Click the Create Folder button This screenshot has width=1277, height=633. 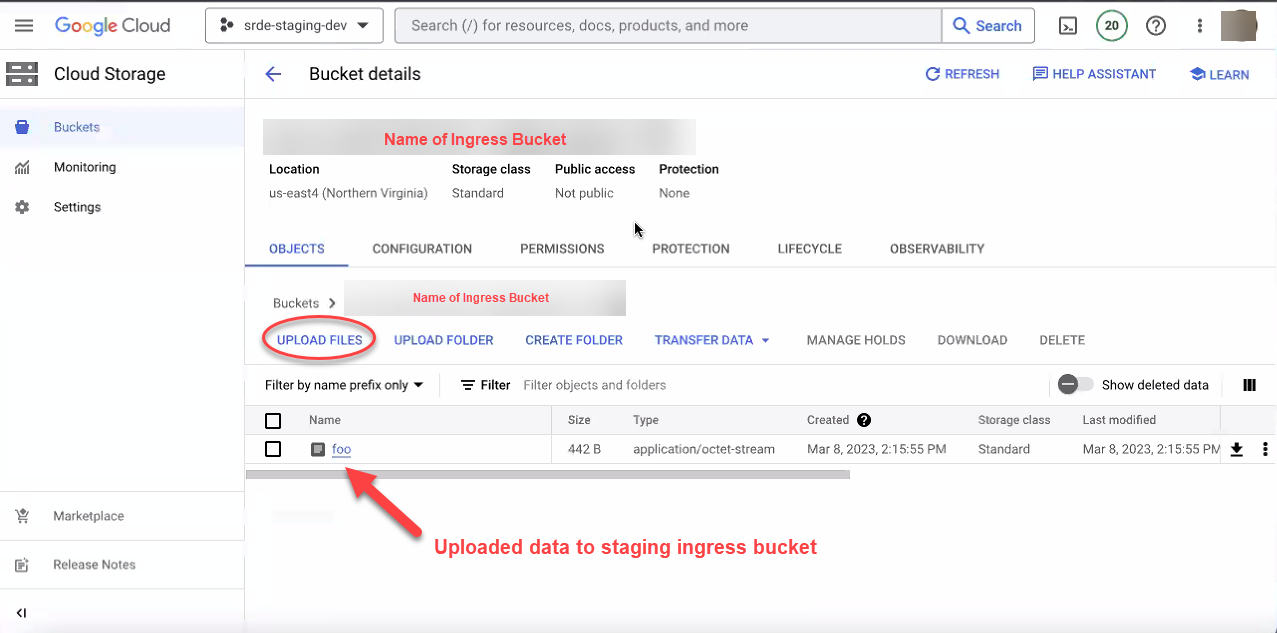click(x=574, y=340)
